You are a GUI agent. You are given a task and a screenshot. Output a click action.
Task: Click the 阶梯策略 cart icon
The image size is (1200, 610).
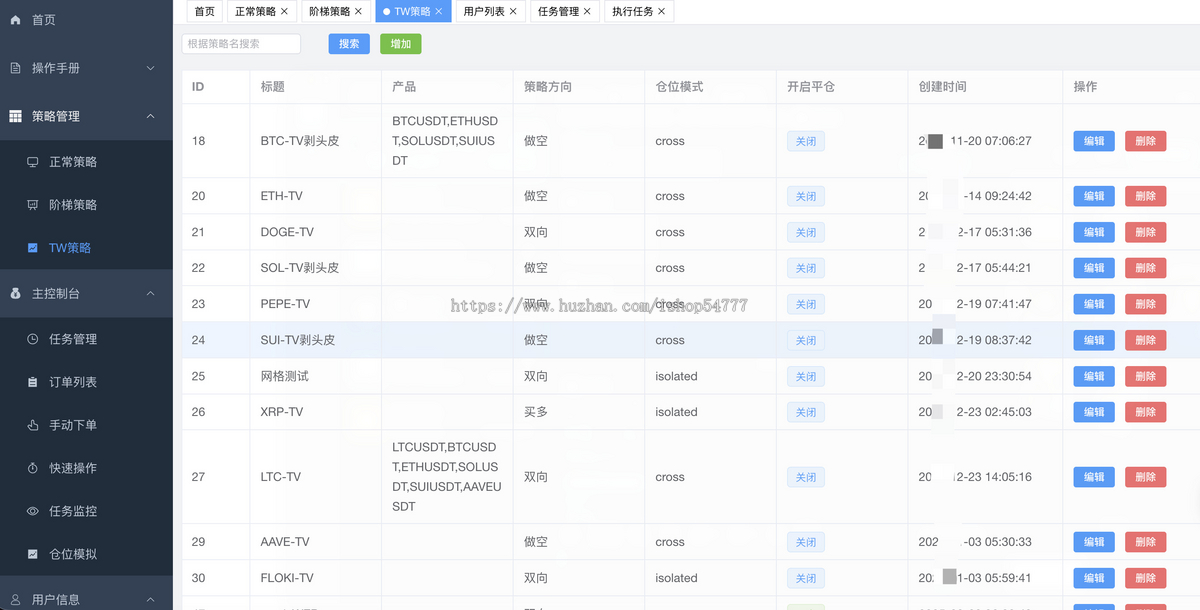(32, 205)
